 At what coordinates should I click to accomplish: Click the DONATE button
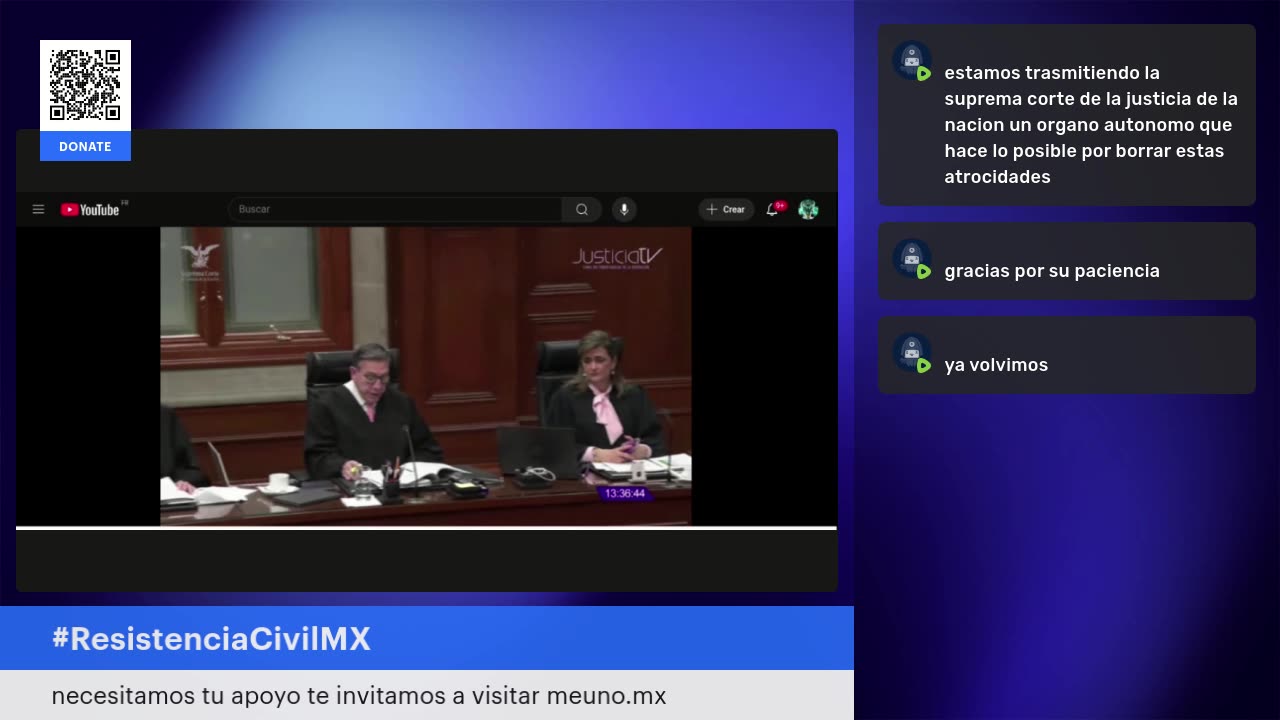tap(85, 146)
